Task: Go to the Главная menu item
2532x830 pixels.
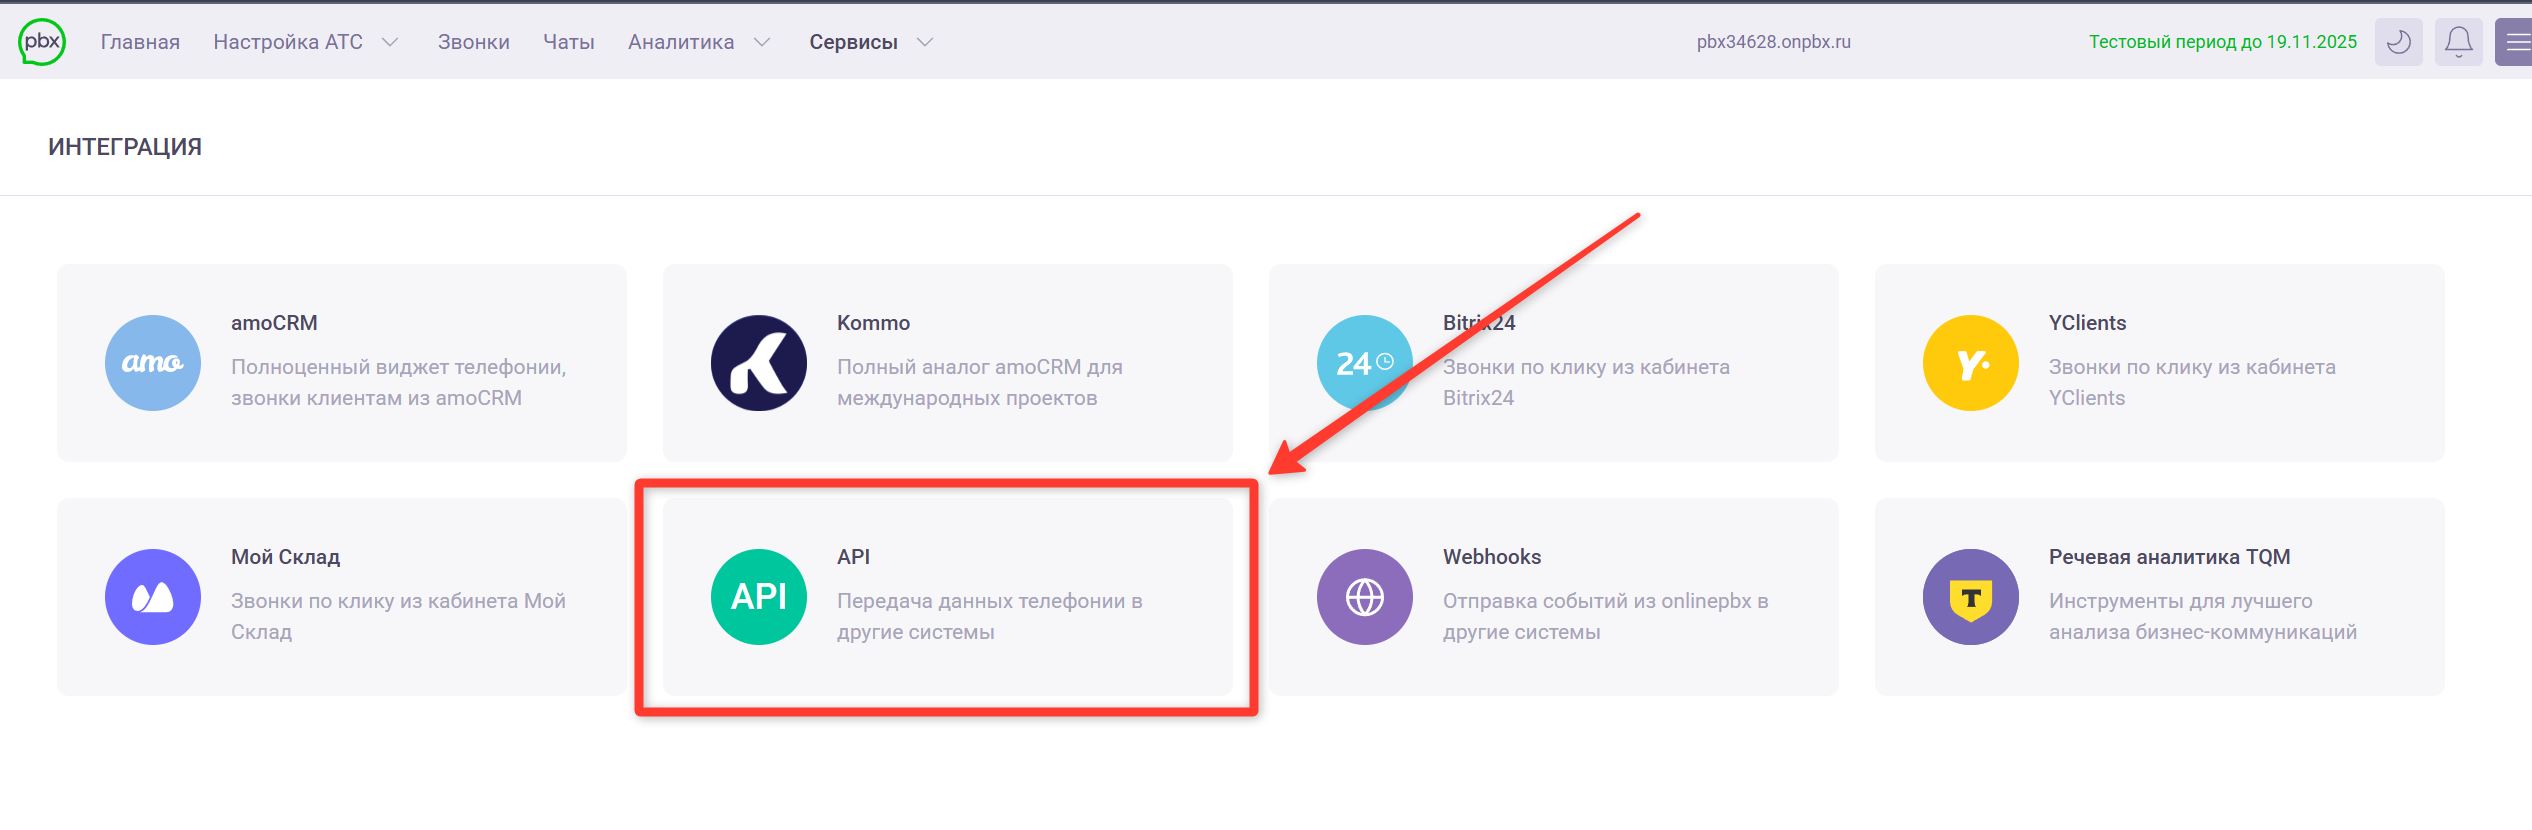Action: tap(140, 42)
